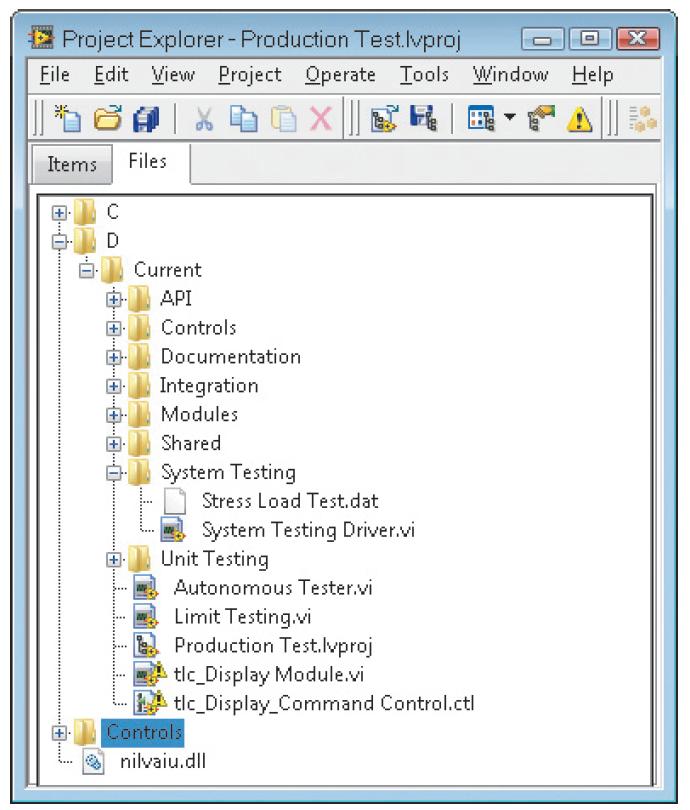690x810 pixels.
Task: Click the Autonomous Tester.vi icon
Action: coord(146,587)
